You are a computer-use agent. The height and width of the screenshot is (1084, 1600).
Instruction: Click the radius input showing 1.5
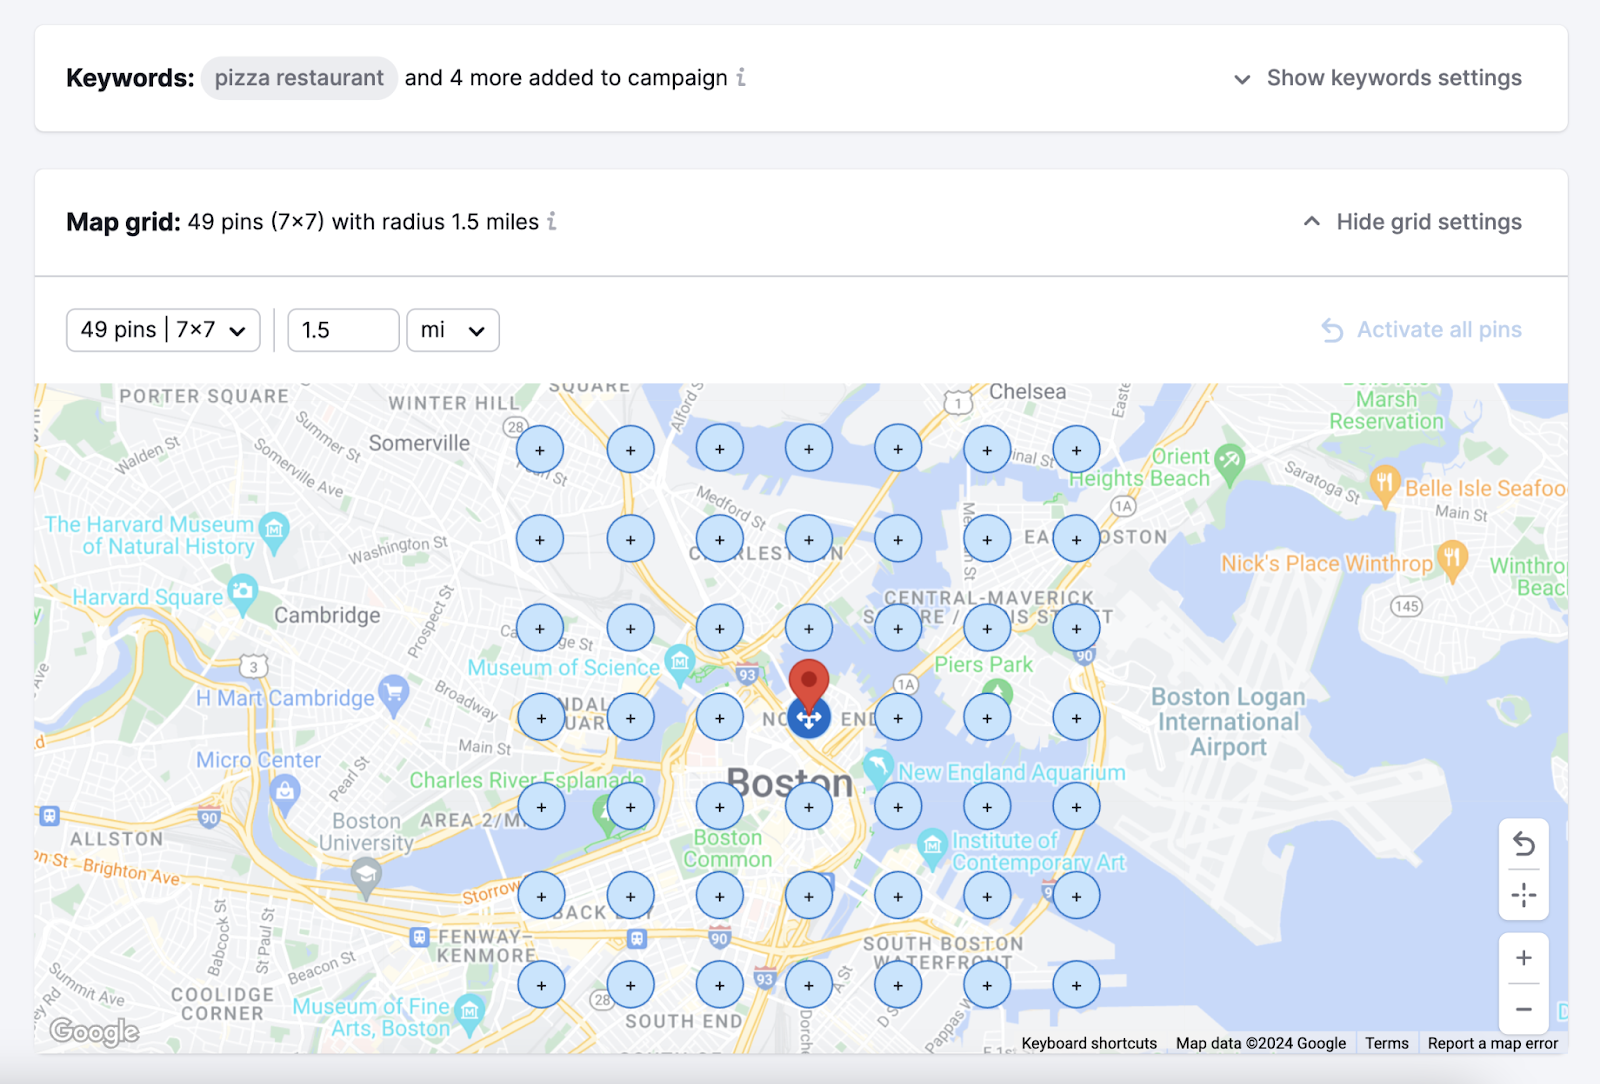point(343,330)
